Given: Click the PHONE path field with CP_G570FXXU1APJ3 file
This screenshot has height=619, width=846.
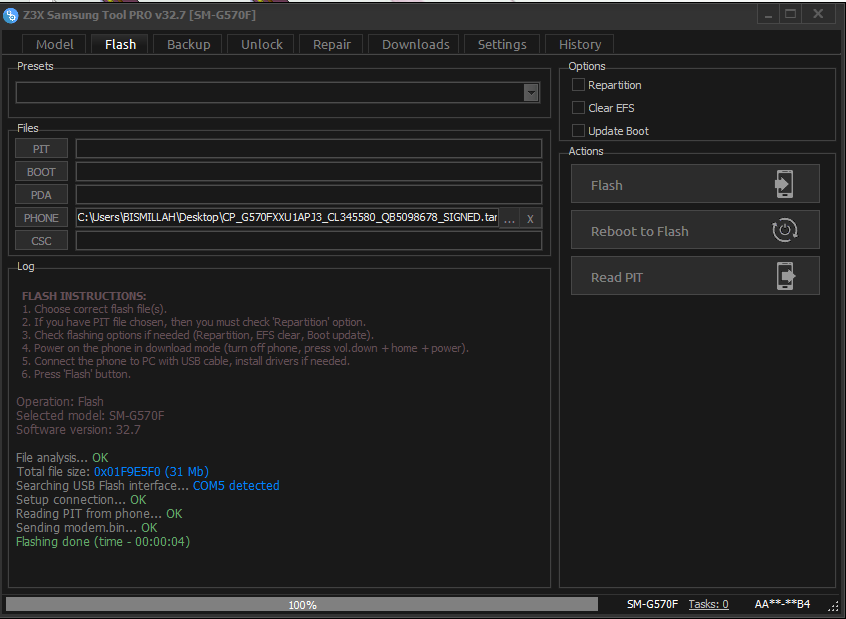Looking at the screenshot, I should (287, 218).
